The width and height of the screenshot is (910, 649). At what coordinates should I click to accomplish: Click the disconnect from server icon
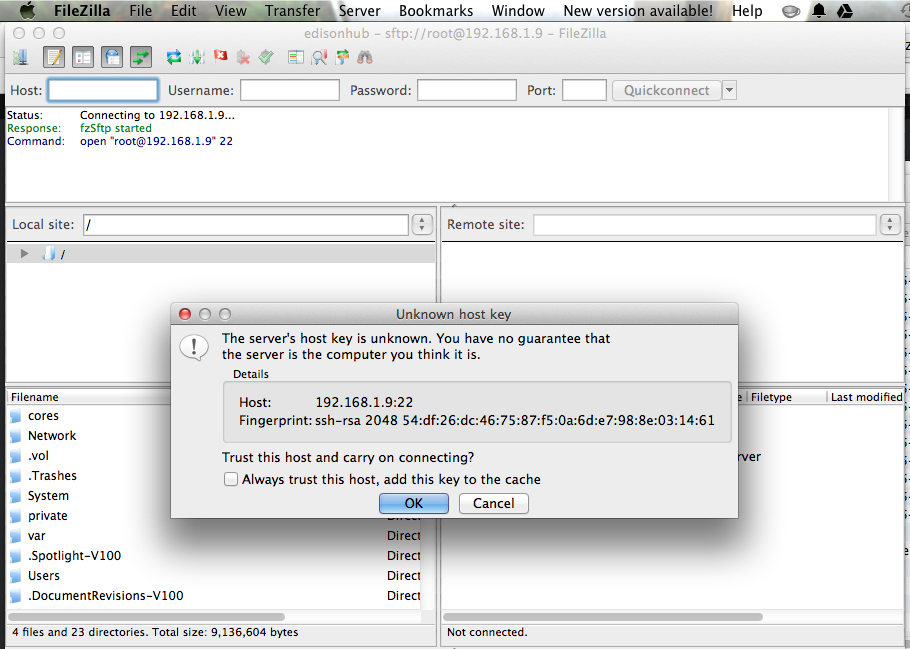pos(243,57)
